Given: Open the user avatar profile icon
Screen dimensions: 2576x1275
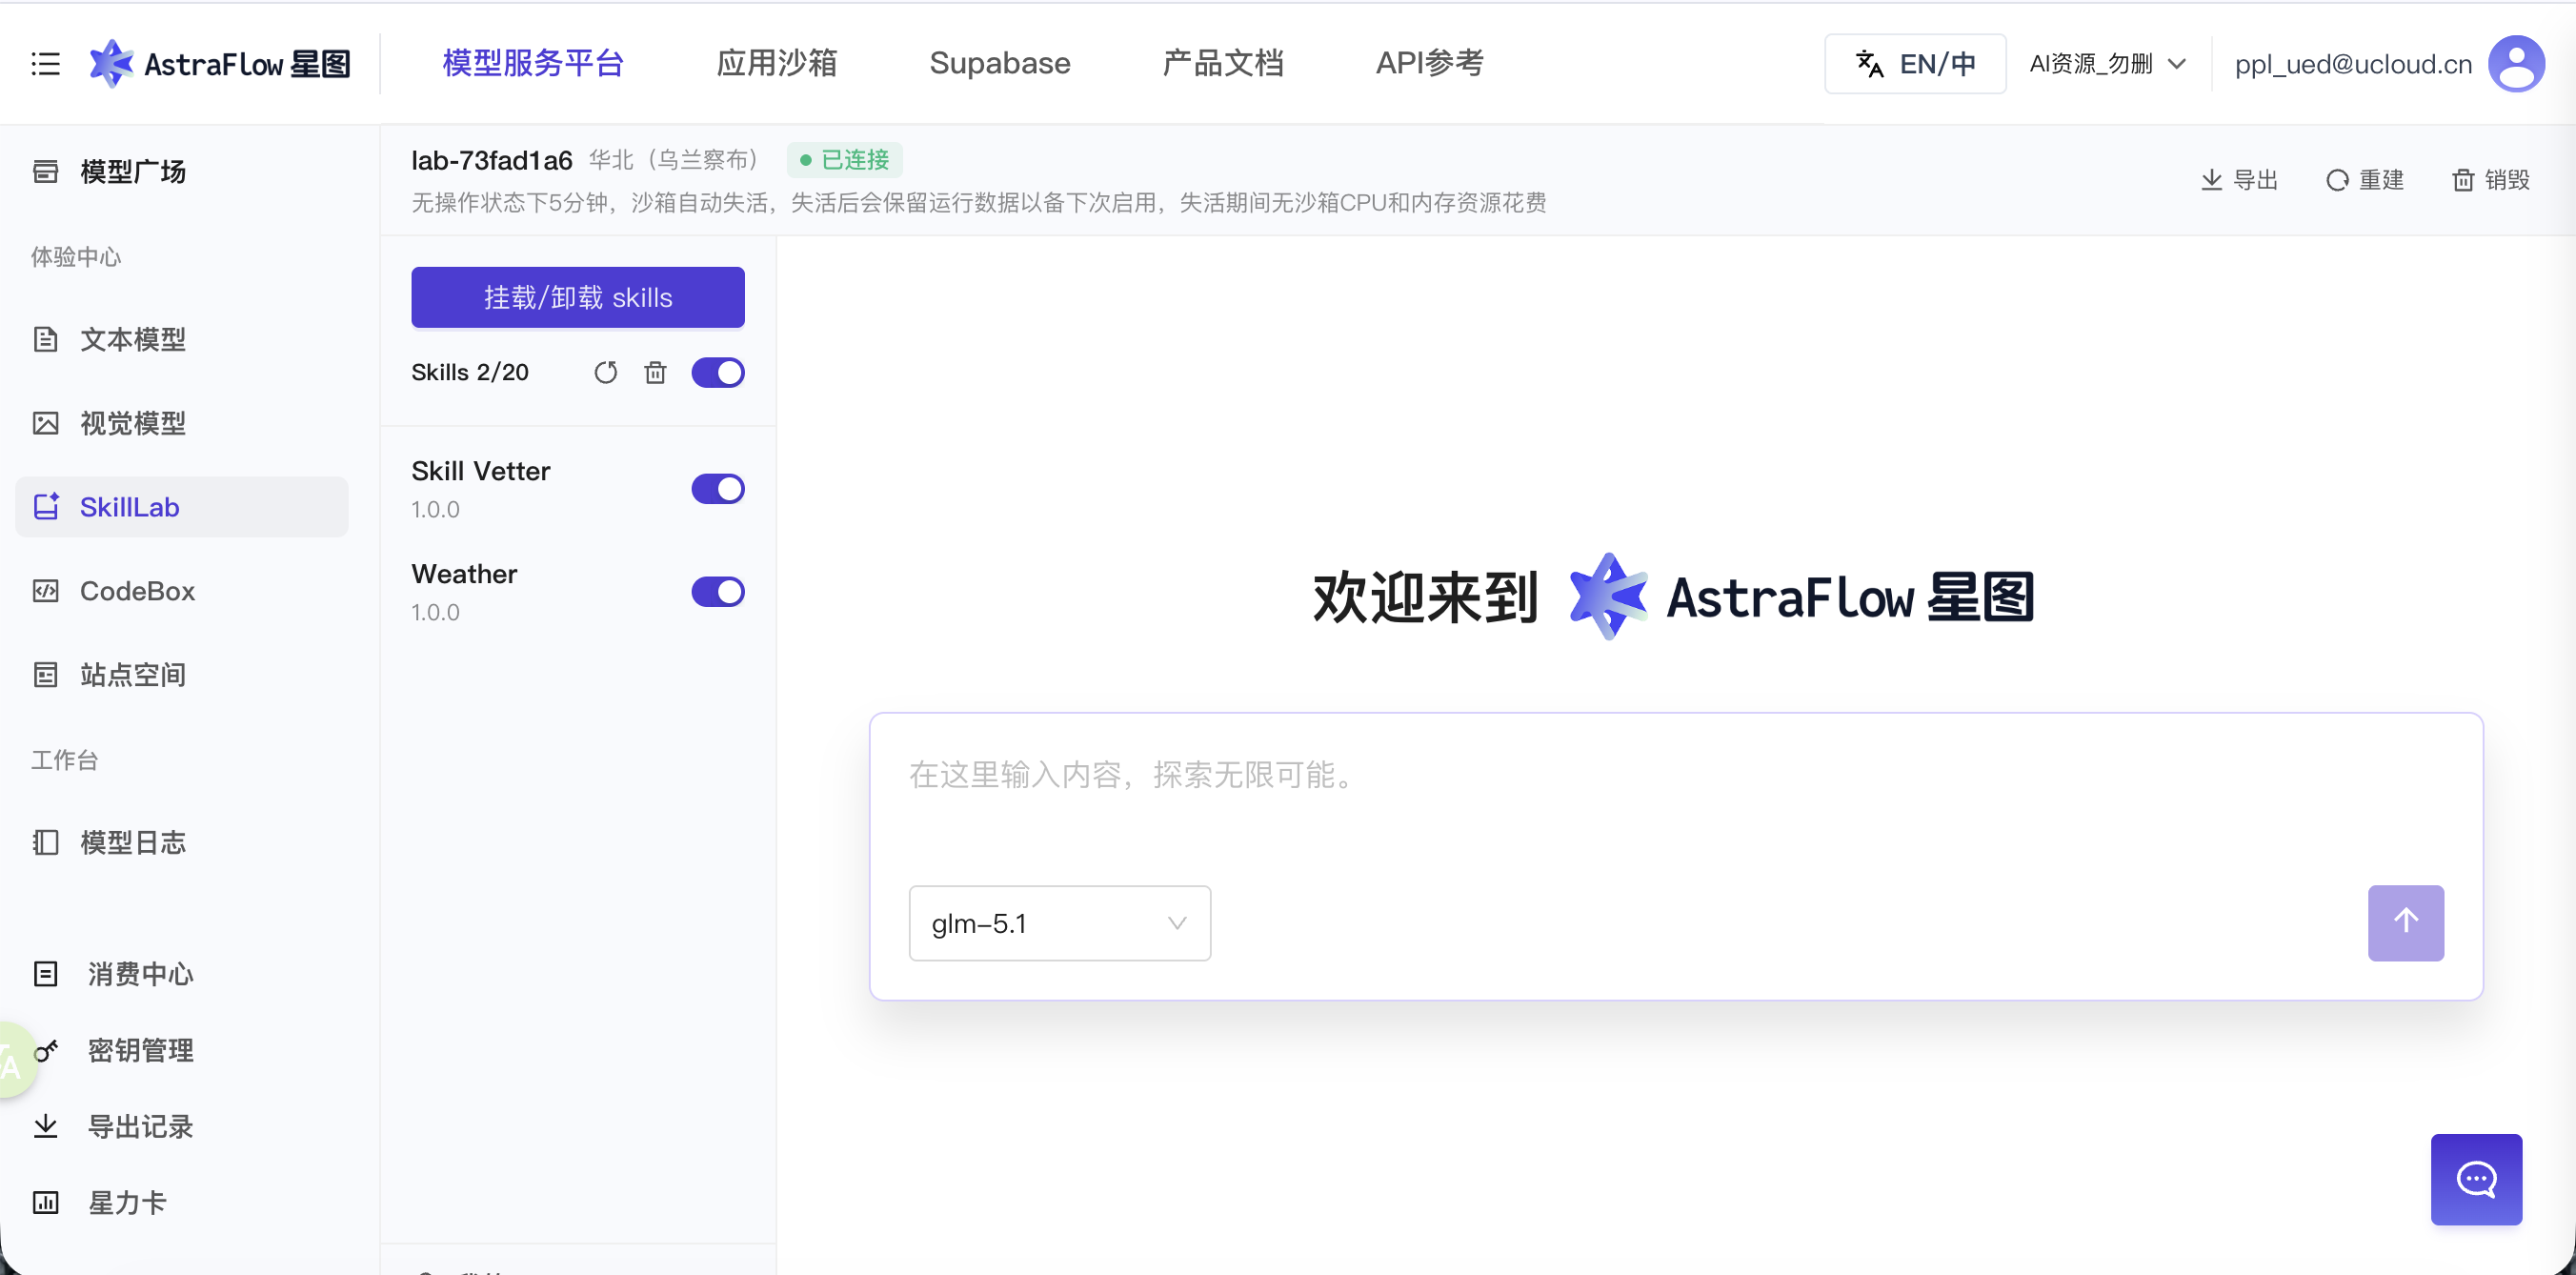Looking at the screenshot, I should 2516,64.
